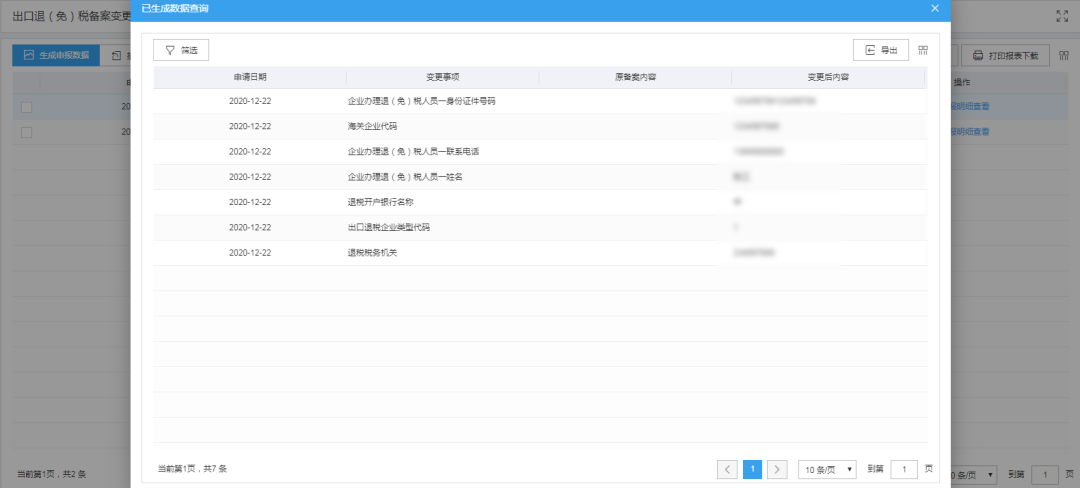This screenshot has width=1080, height=488.
Task: Open first row's 明细查看 link
Action: 970,107
